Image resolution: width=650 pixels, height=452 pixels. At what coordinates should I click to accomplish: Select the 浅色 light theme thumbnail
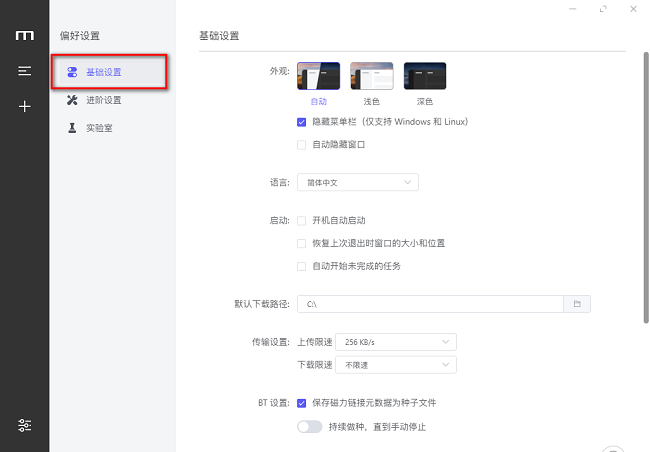[371, 77]
